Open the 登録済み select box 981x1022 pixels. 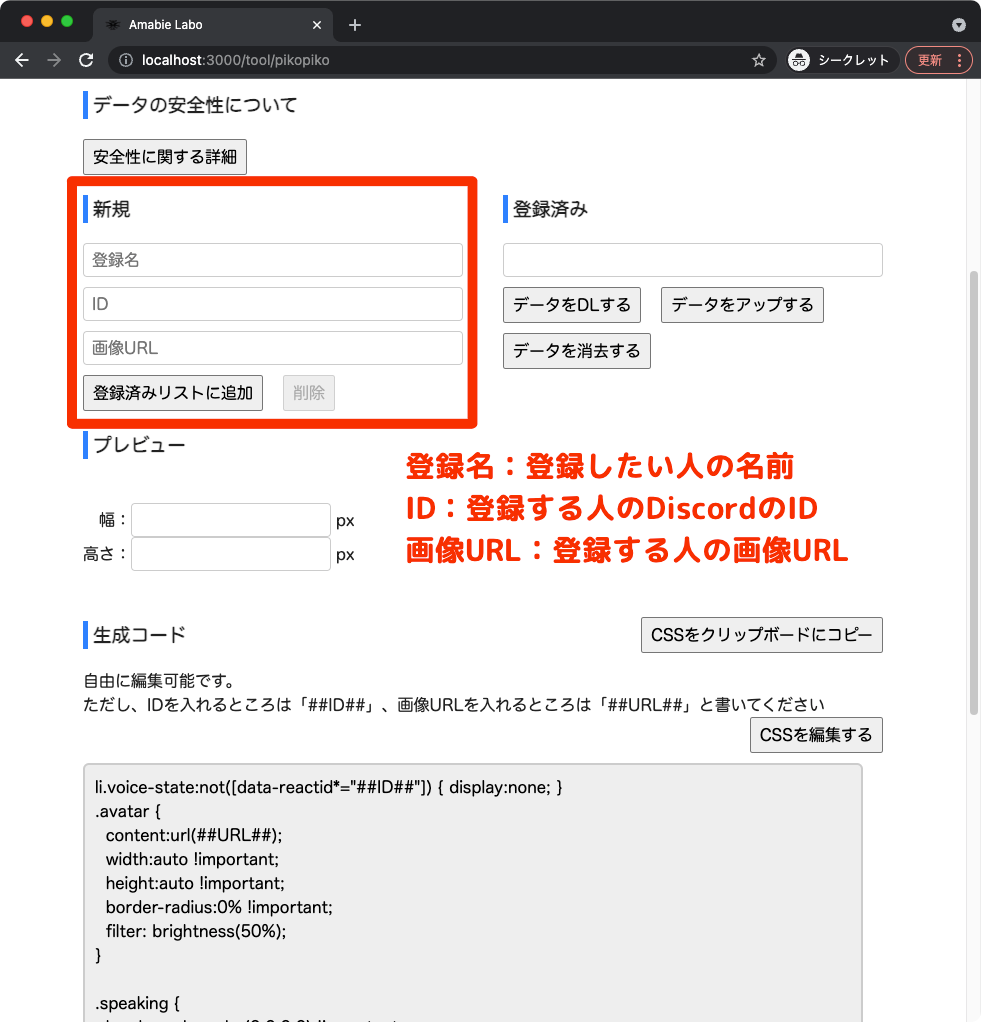693,260
